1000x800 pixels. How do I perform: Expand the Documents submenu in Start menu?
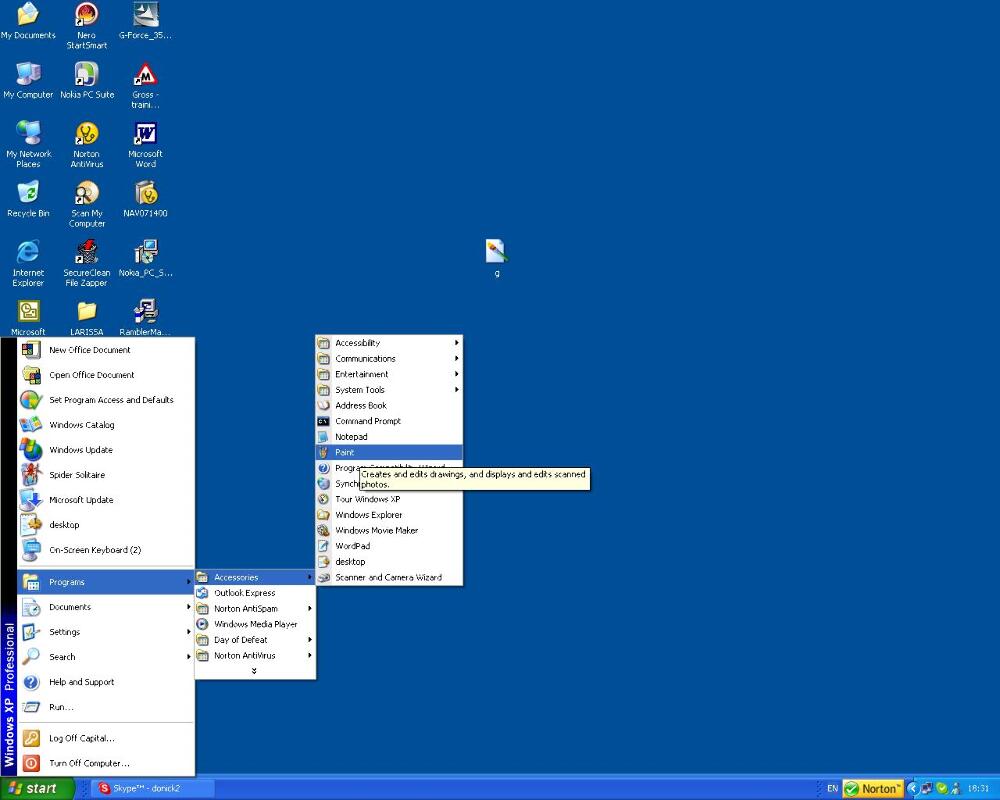click(106, 607)
